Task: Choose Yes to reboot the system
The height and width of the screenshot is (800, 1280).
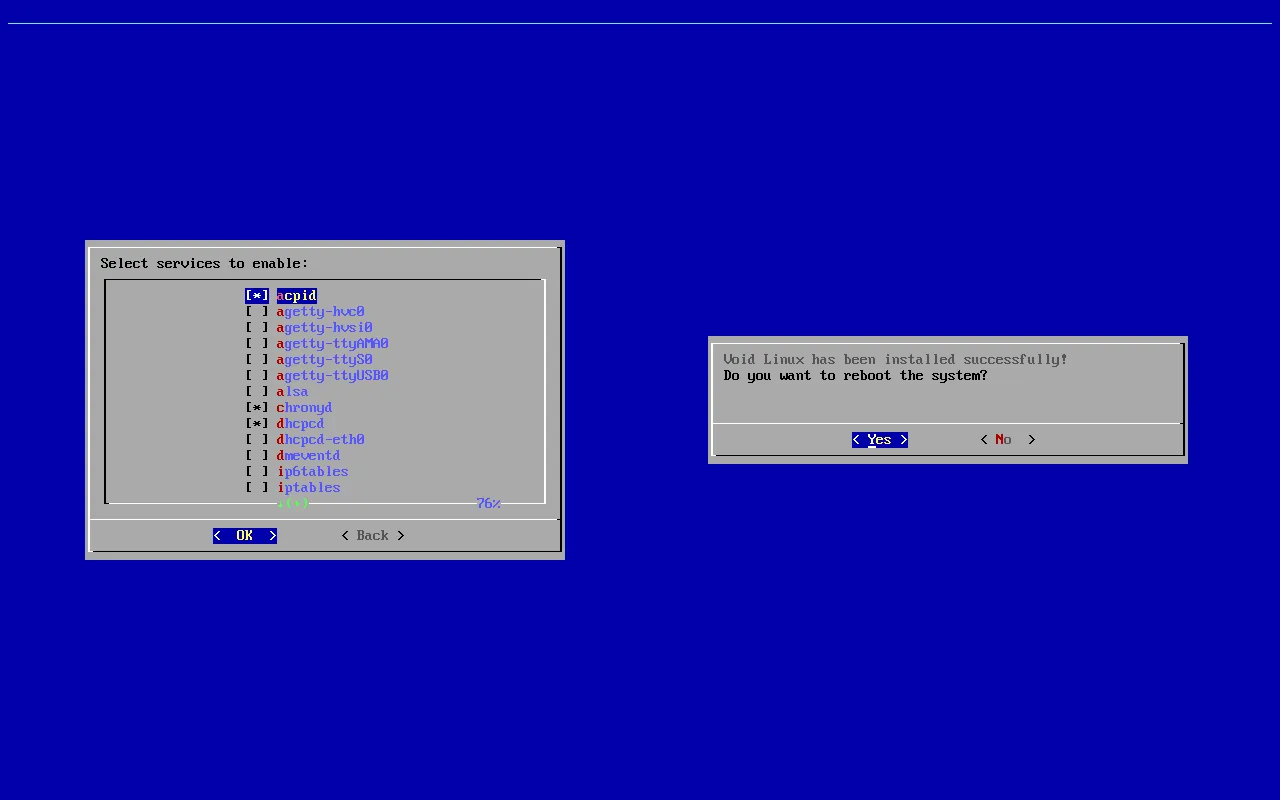Action: coord(880,440)
